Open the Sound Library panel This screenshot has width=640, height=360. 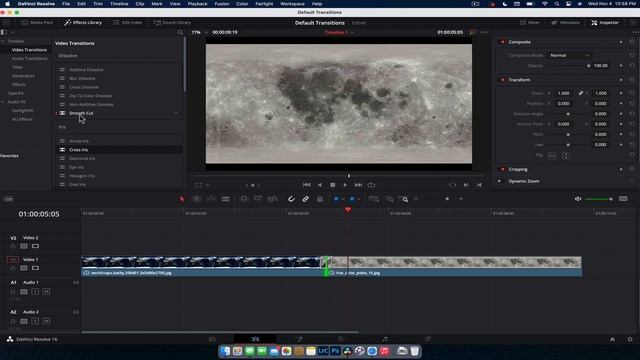tap(172, 22)
